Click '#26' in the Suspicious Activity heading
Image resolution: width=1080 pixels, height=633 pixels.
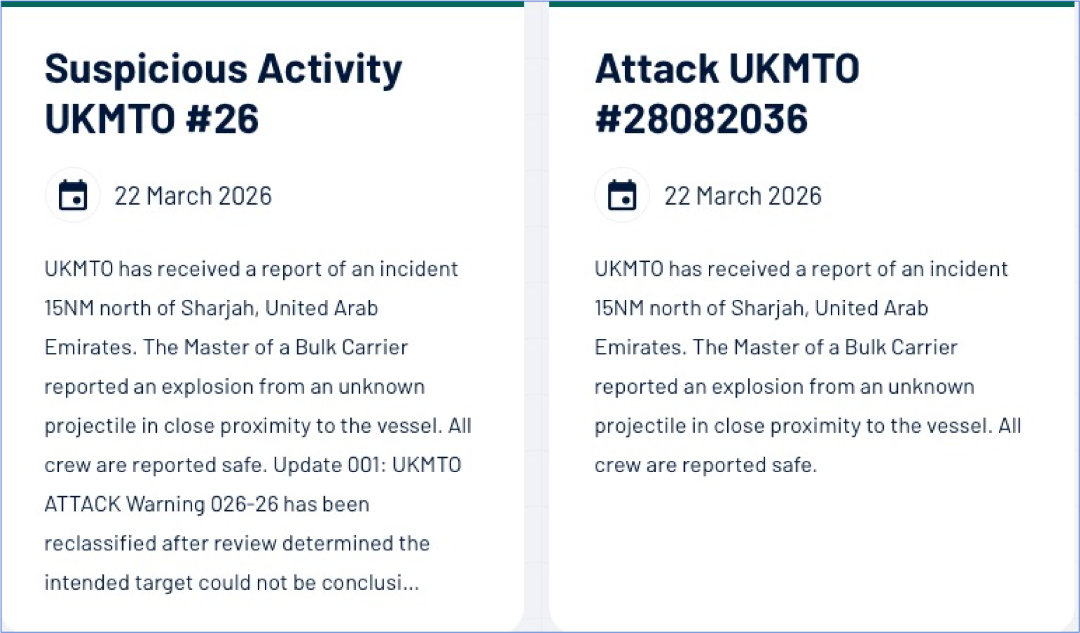coord(219,119)
